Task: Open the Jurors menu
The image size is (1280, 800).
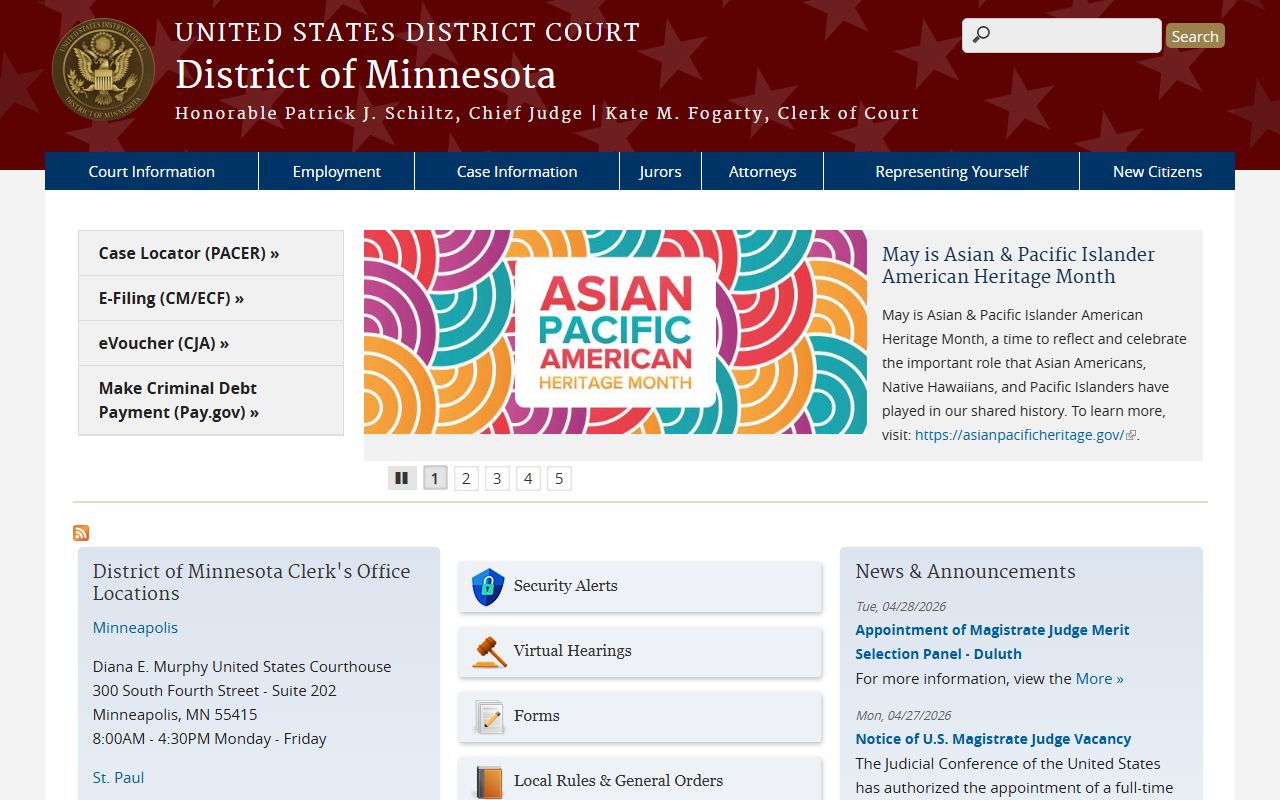Action: pyautogui.click(x=661, y=171)
